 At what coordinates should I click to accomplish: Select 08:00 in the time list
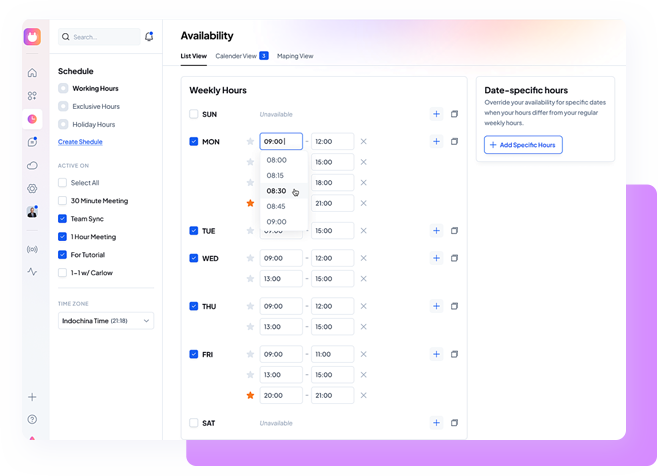coord(276,160)
